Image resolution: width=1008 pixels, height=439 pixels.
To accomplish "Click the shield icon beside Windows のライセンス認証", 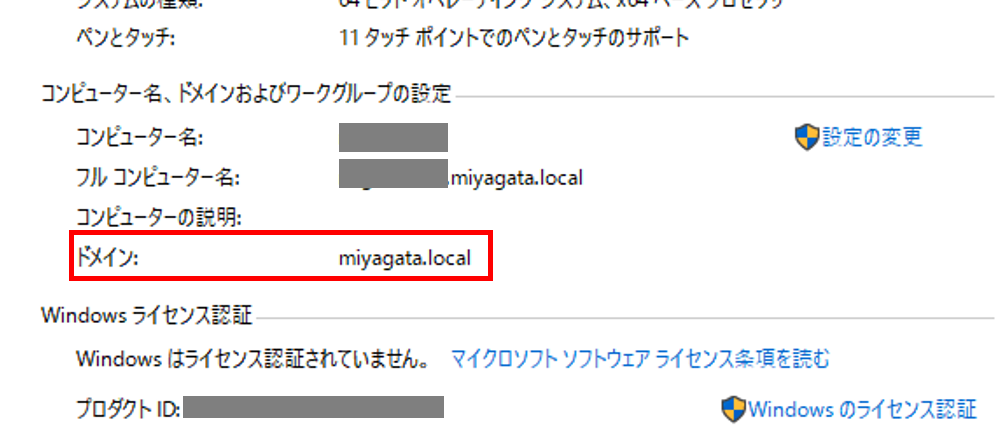I will 734,409.
